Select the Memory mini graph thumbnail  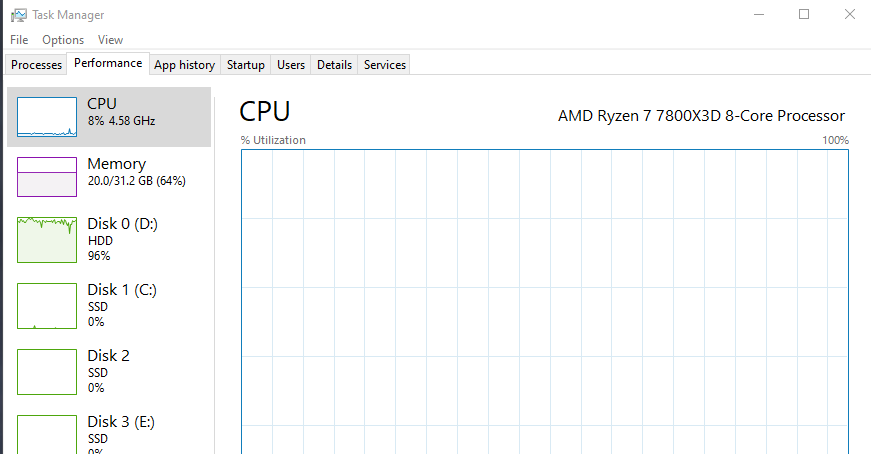47,177
